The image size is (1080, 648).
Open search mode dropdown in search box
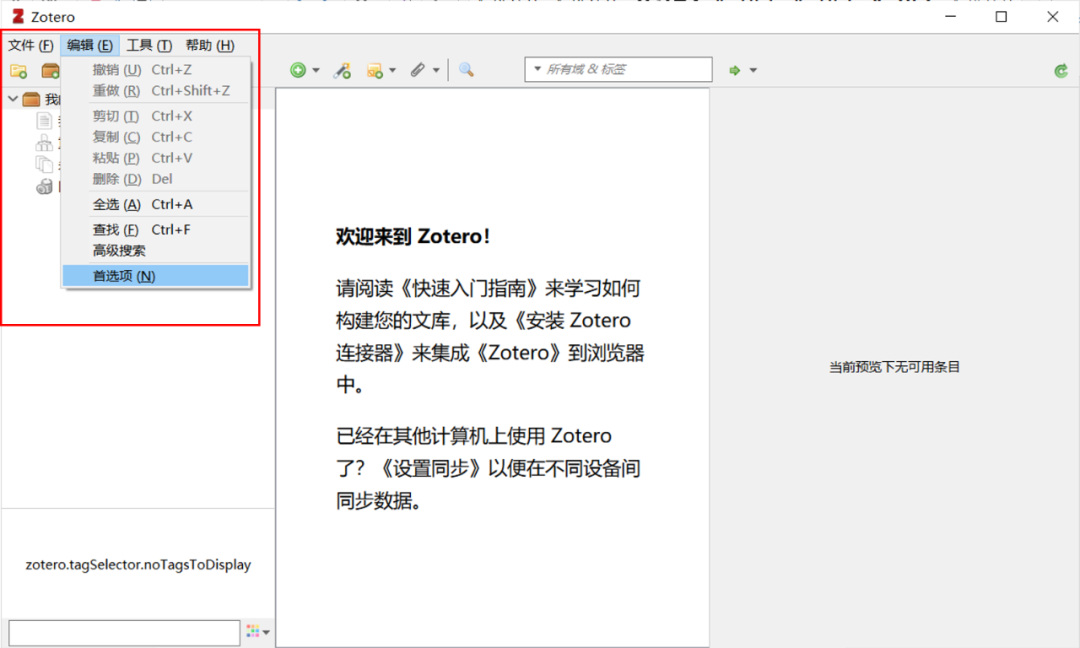(537, 69)
